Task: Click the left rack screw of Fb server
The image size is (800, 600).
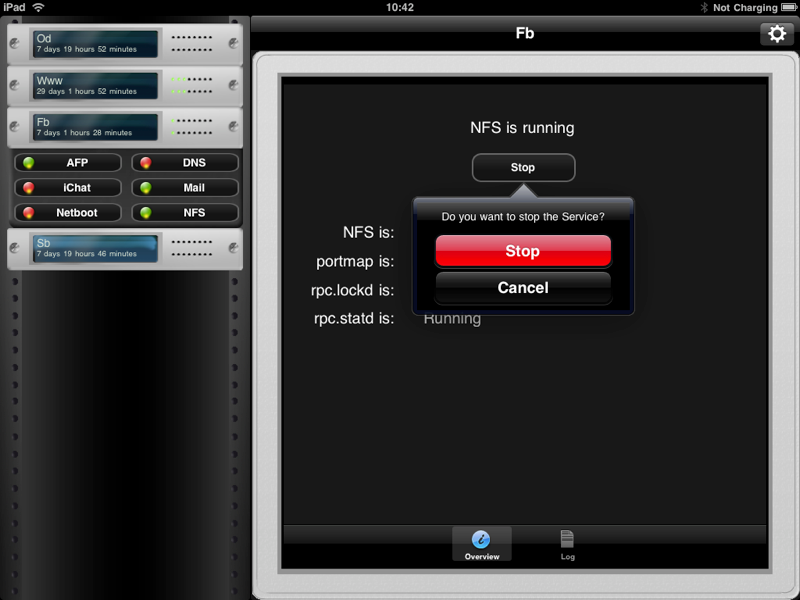Action: (x=15, y=127)
